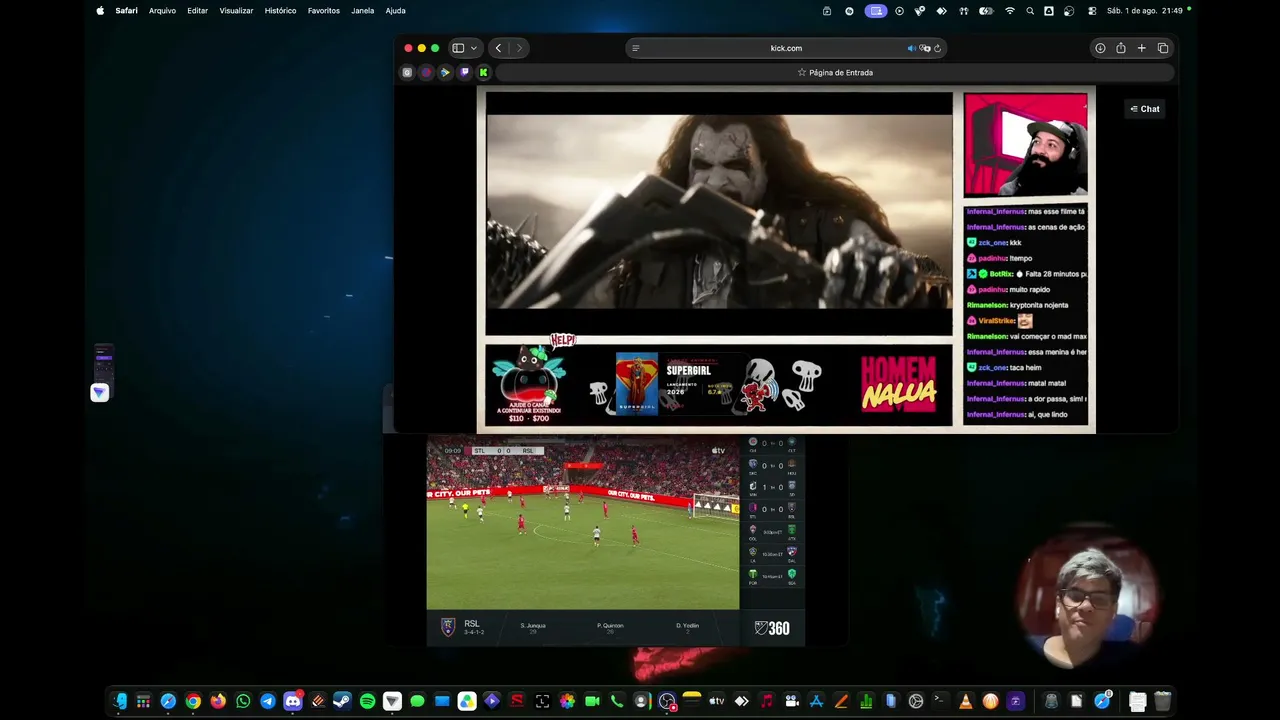The height and width of the screenshot is (720, 1280).
Task: Toggle the Kick Chat panel
Action: [x=1145, y=109]
